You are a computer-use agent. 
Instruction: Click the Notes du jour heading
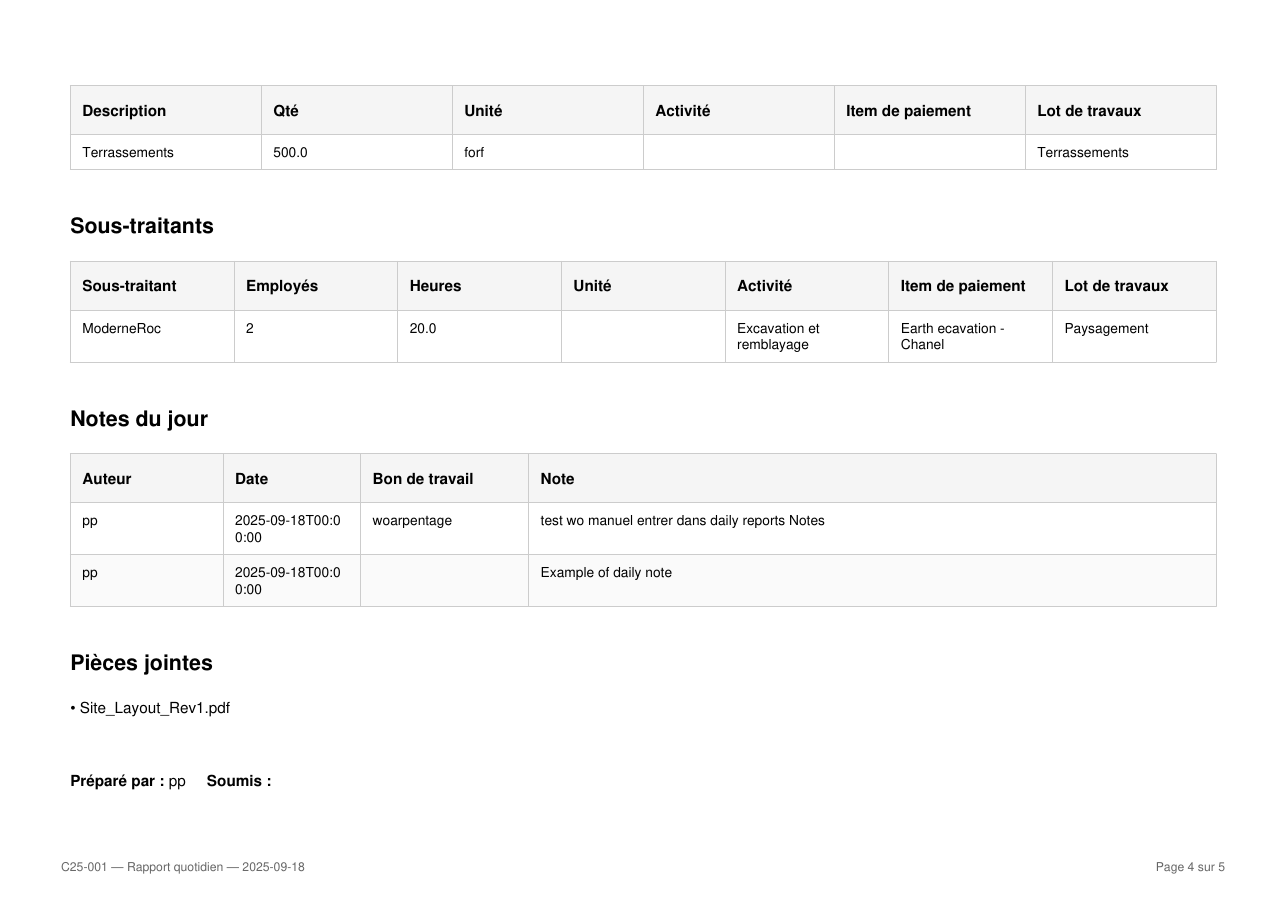[139, 419]
